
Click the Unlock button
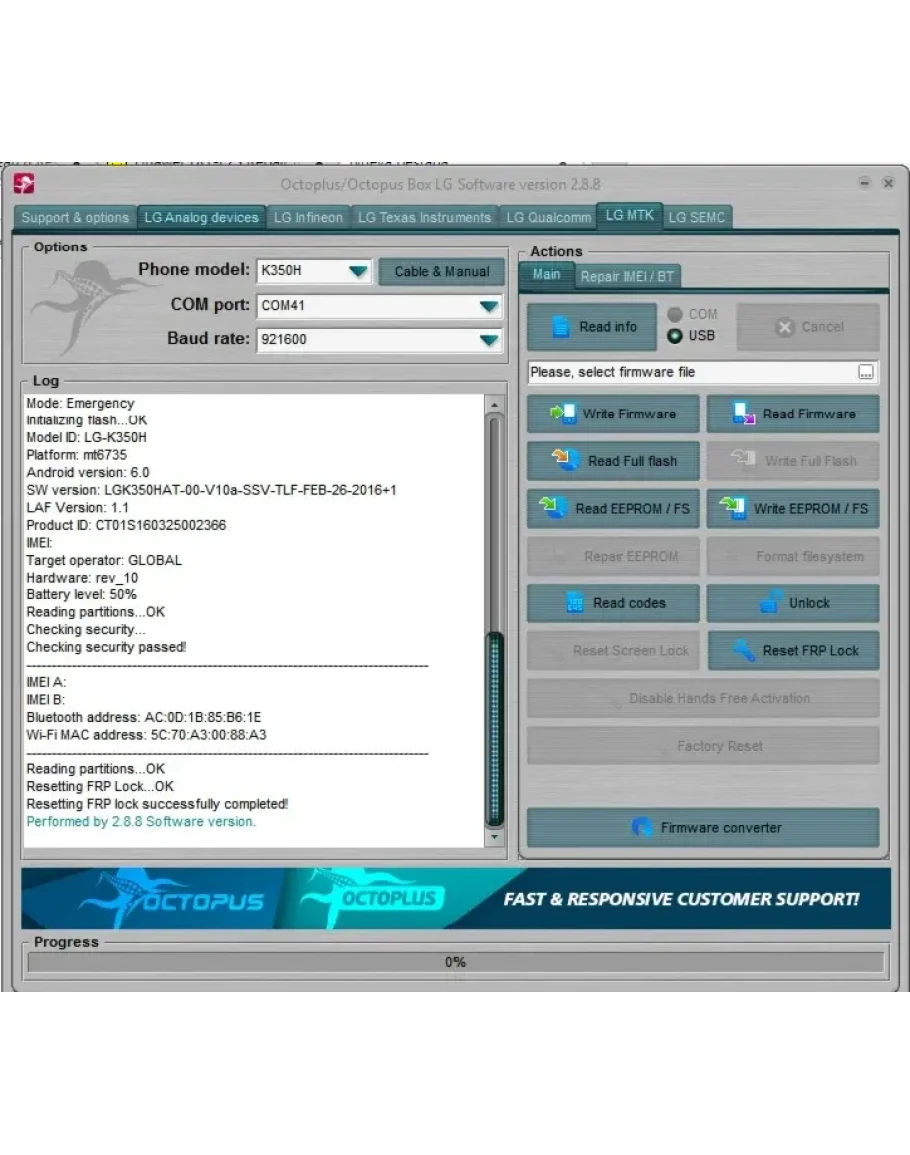[793, 603]
